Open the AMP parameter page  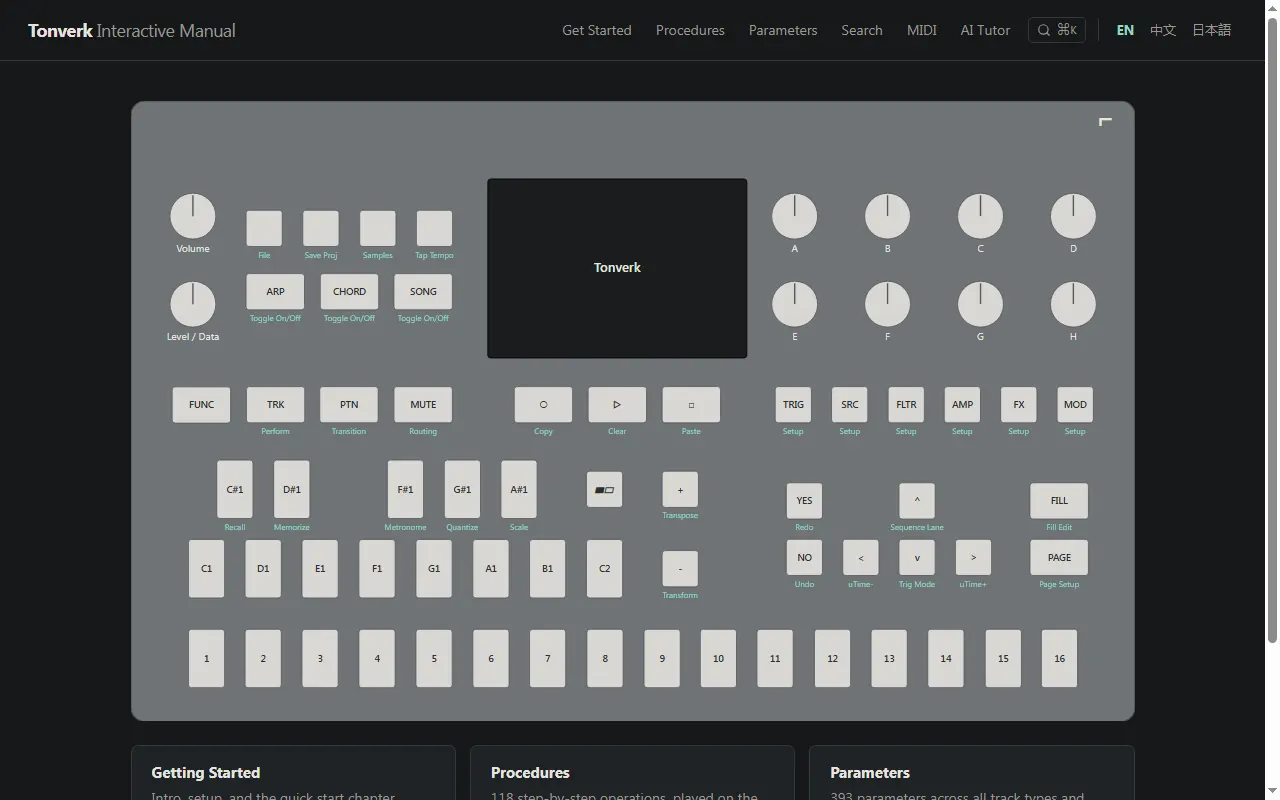point(962,405)
